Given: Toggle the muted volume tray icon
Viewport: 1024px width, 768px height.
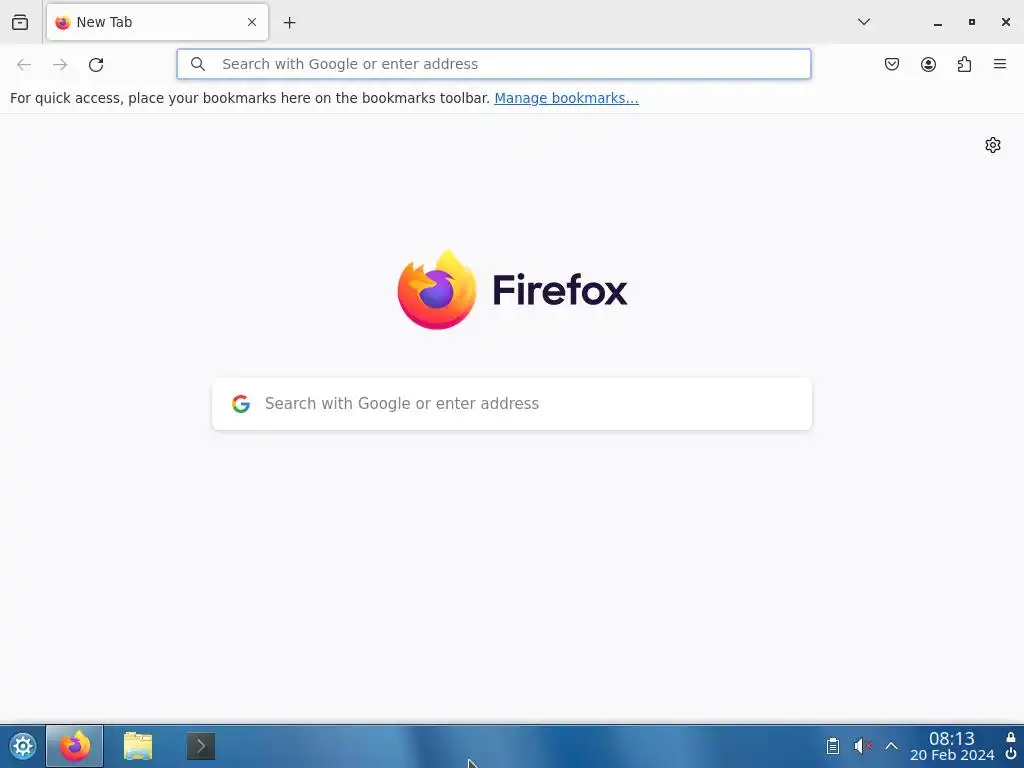Looking at the screenshot, I should (863, 746).
